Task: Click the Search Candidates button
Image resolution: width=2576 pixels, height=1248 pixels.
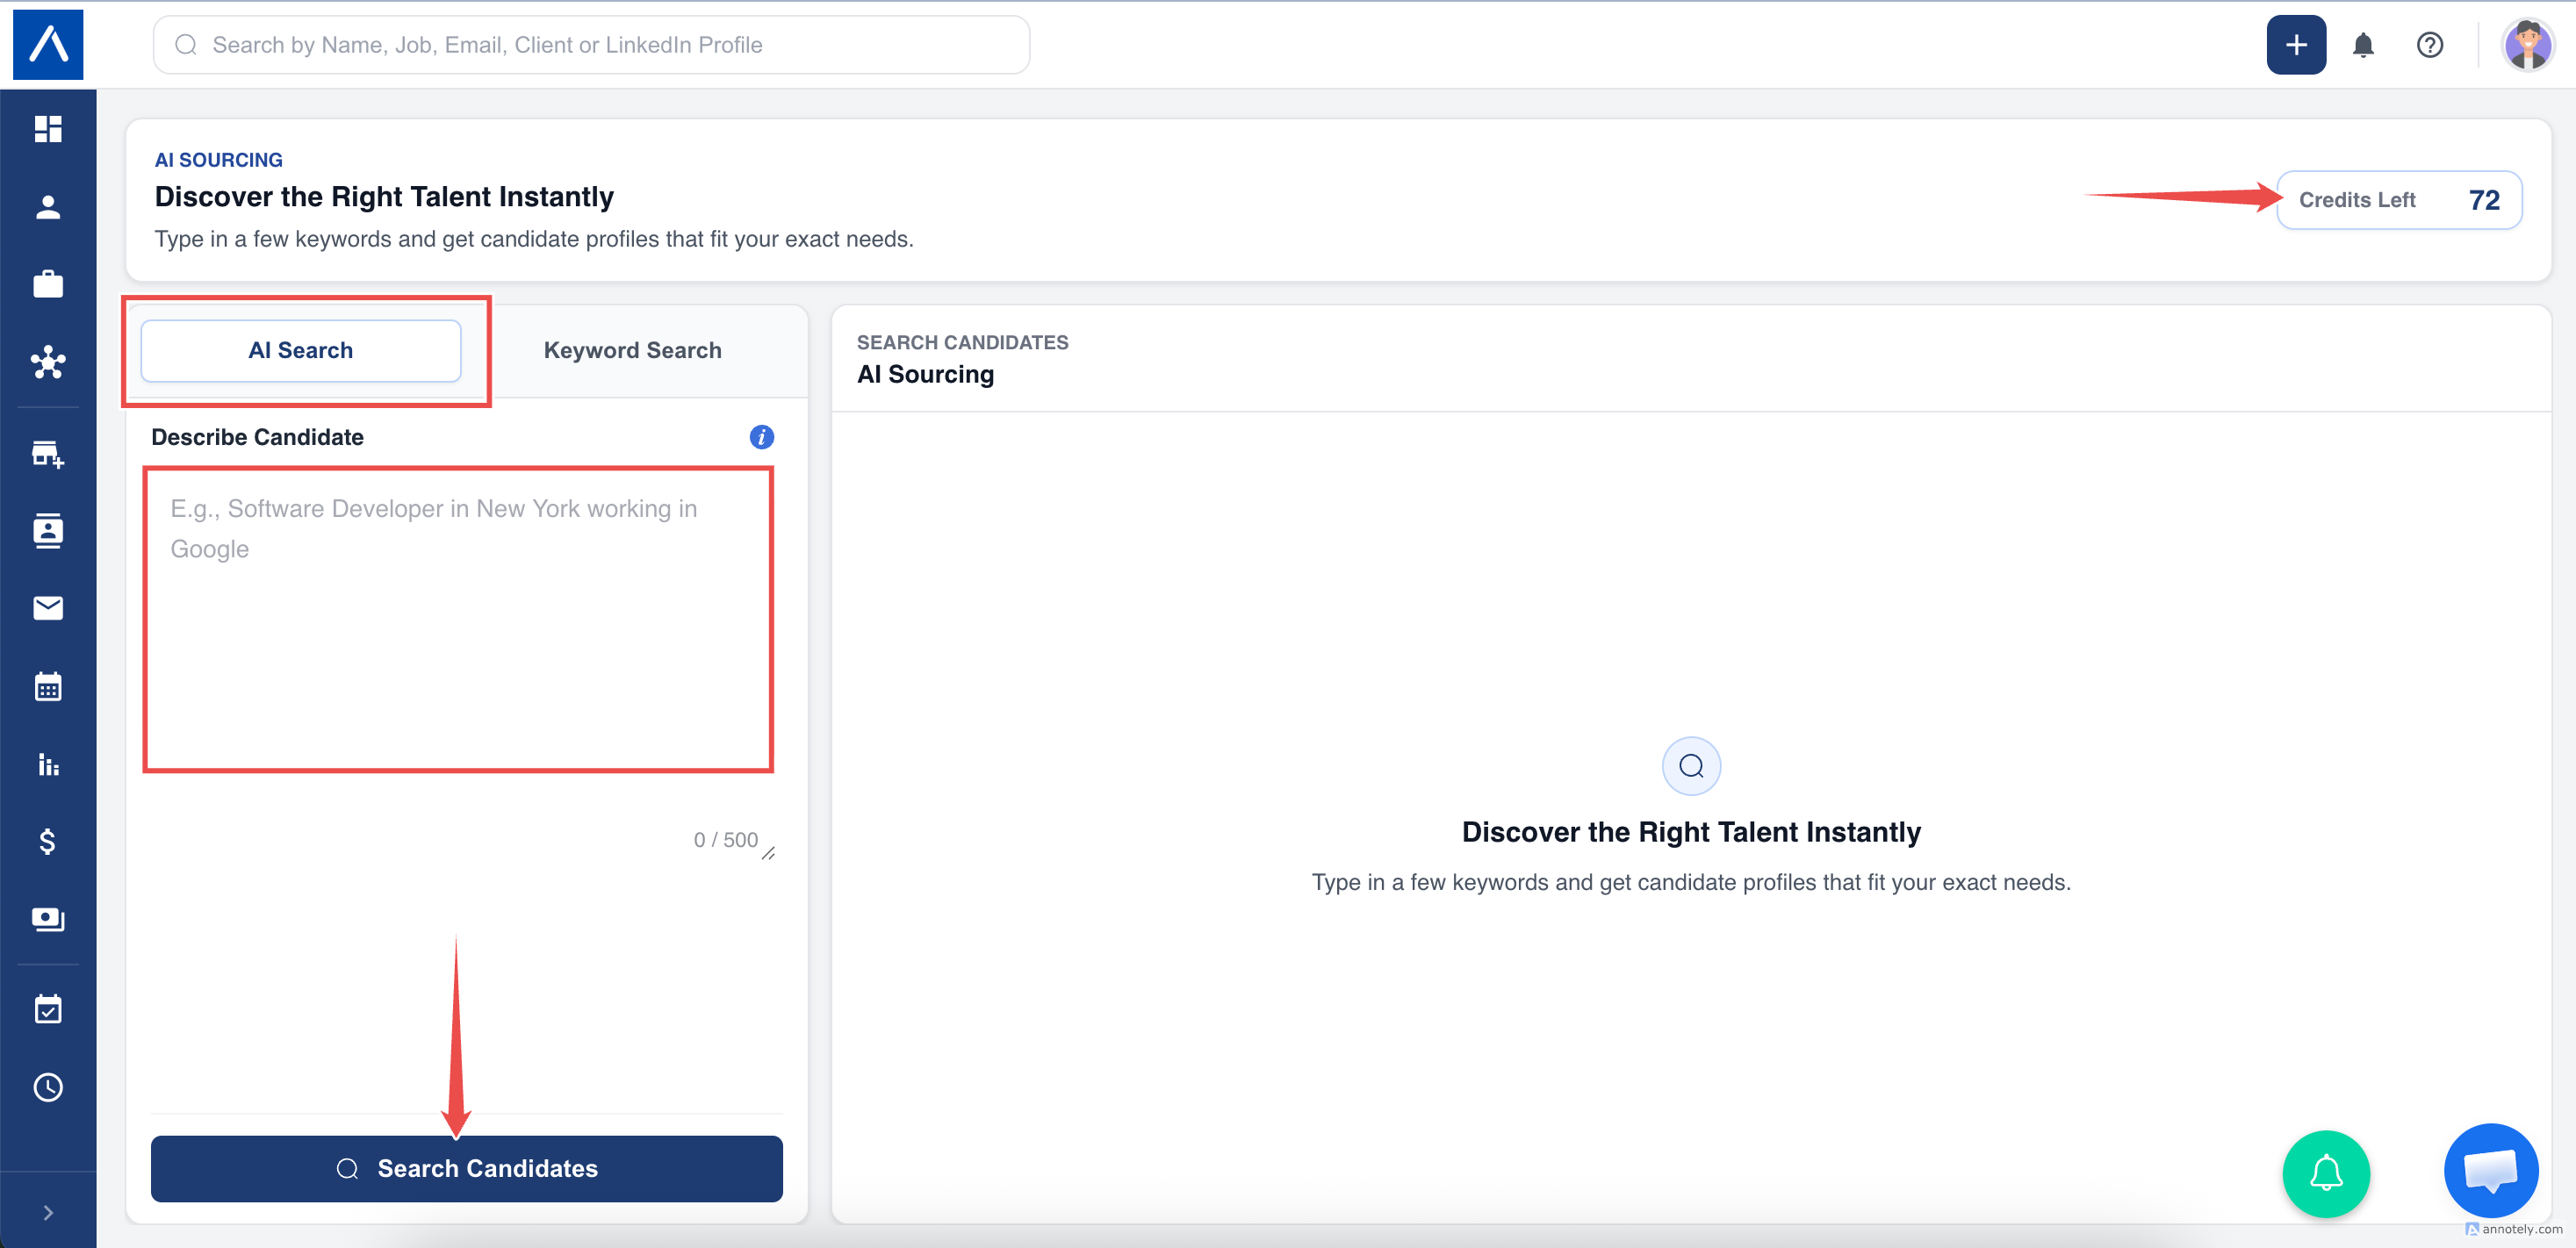Action: (467, 1168)
